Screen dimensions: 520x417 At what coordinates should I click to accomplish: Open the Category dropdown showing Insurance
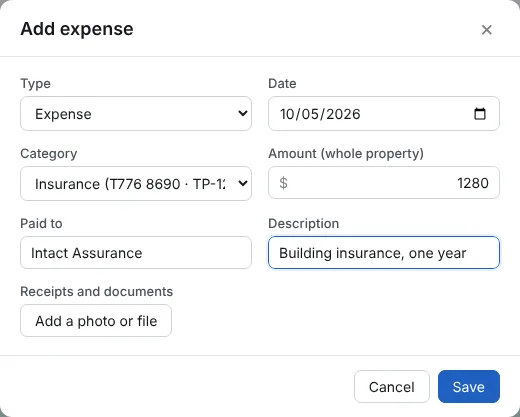click(x=136, y=184)
